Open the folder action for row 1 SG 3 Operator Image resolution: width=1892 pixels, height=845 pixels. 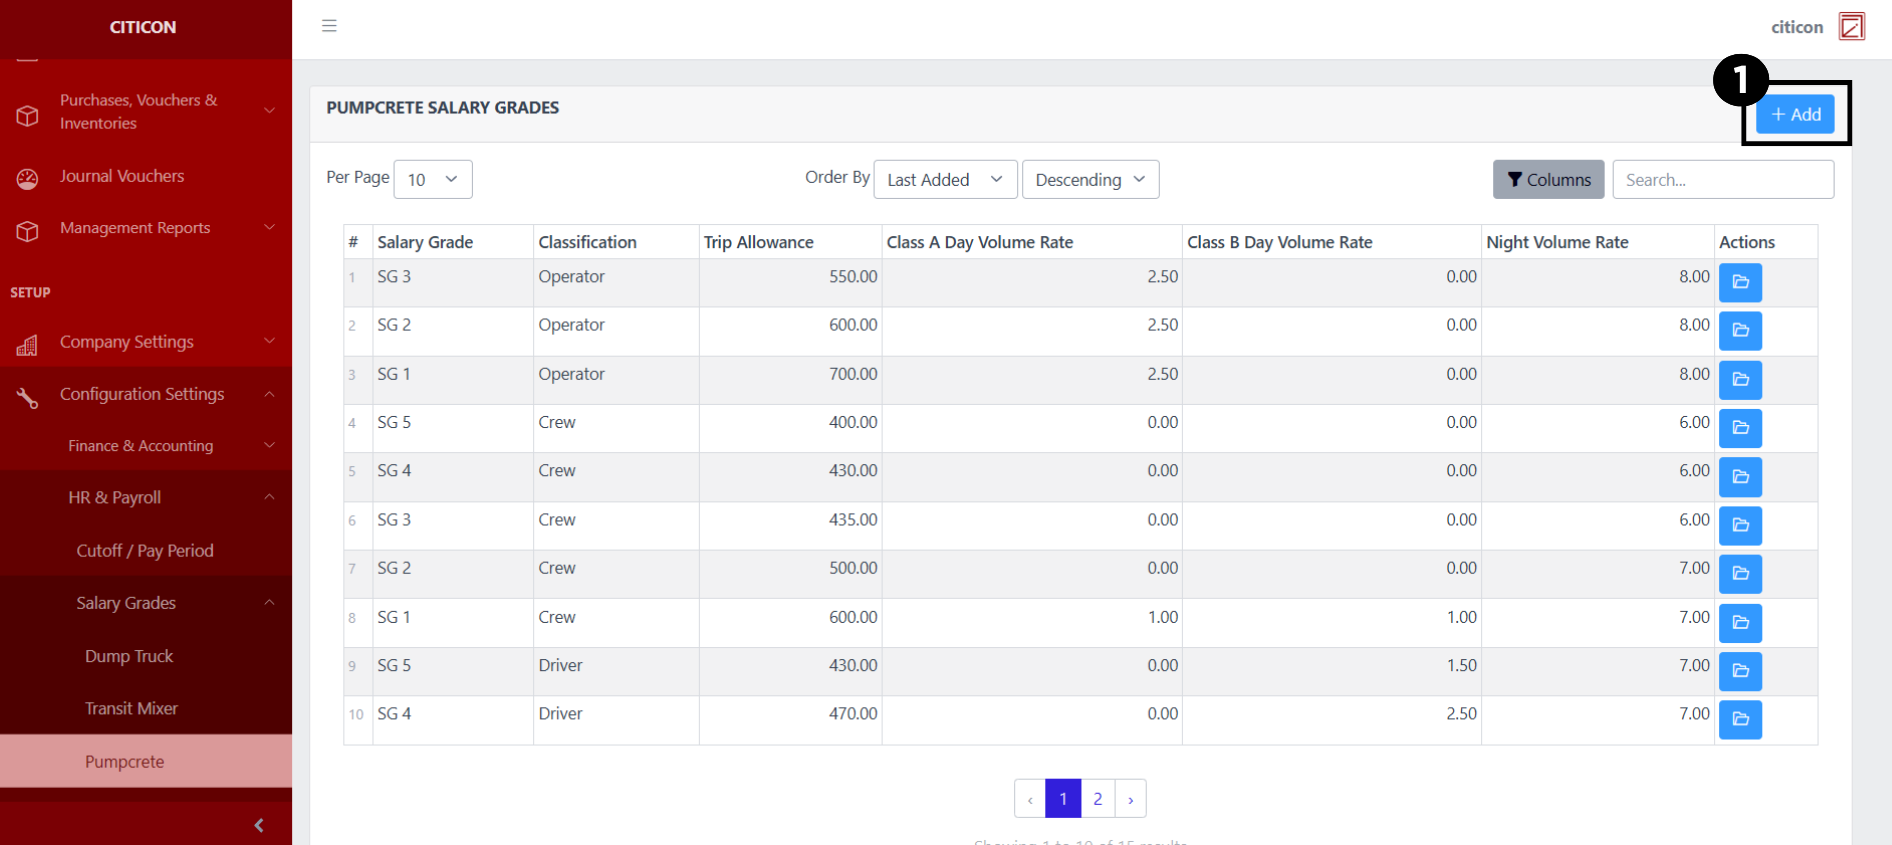click(x=1740, y=282)
